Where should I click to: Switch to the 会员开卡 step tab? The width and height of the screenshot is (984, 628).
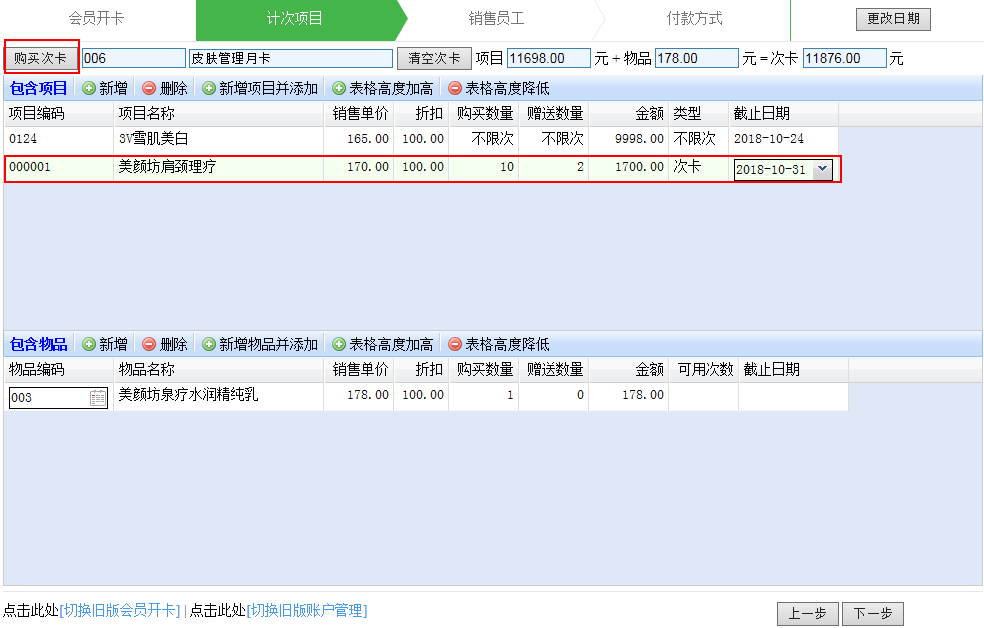[96, 19]
